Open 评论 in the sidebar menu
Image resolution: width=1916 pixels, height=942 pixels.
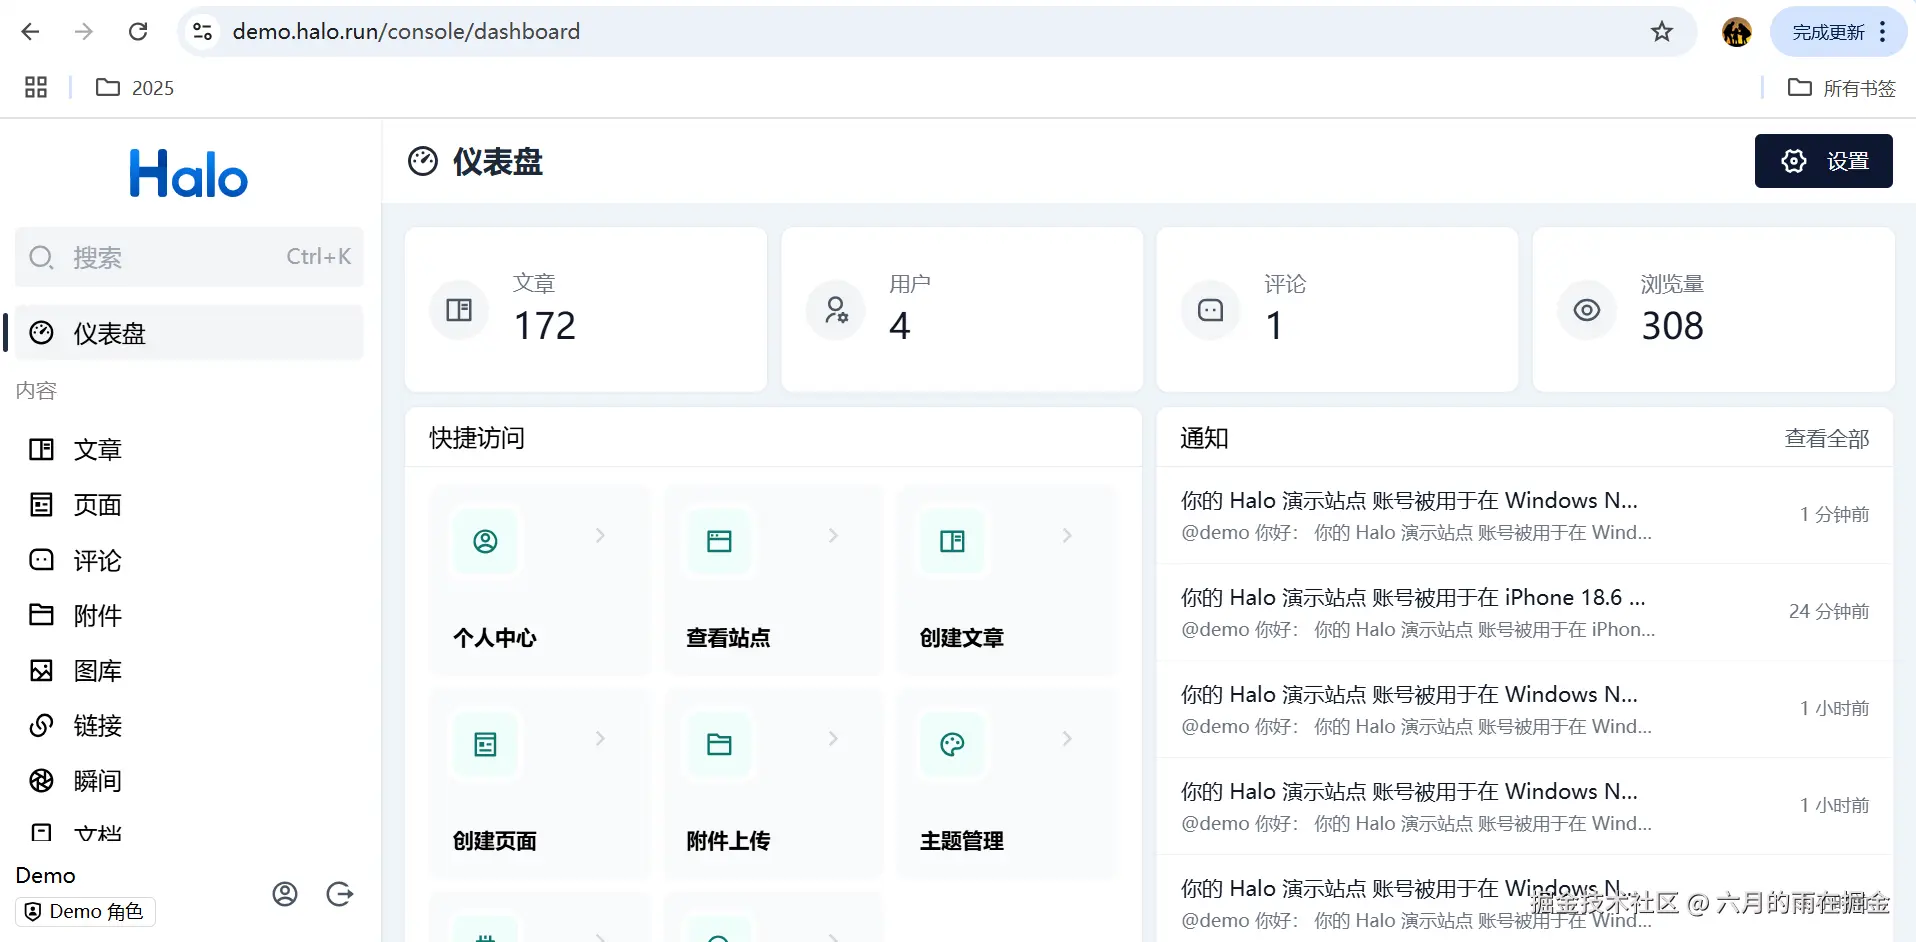(189, 560)
